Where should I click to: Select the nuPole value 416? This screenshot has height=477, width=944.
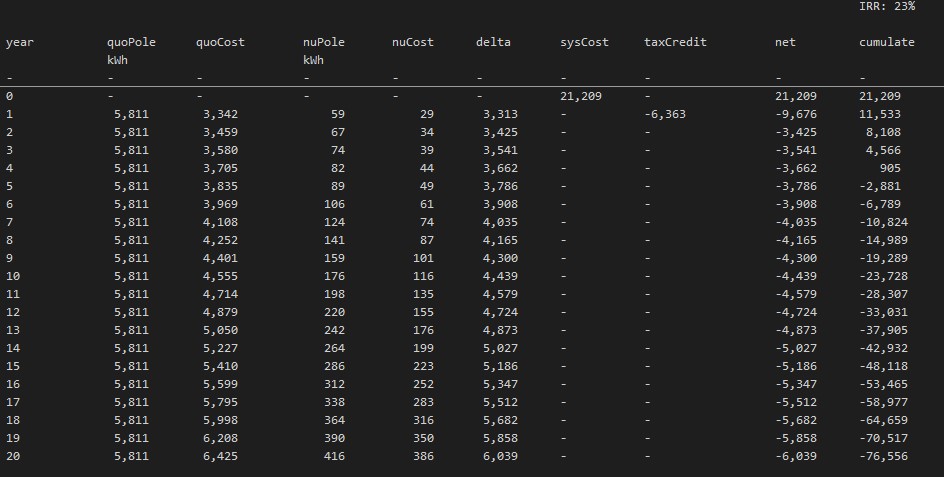pos(334,456)
